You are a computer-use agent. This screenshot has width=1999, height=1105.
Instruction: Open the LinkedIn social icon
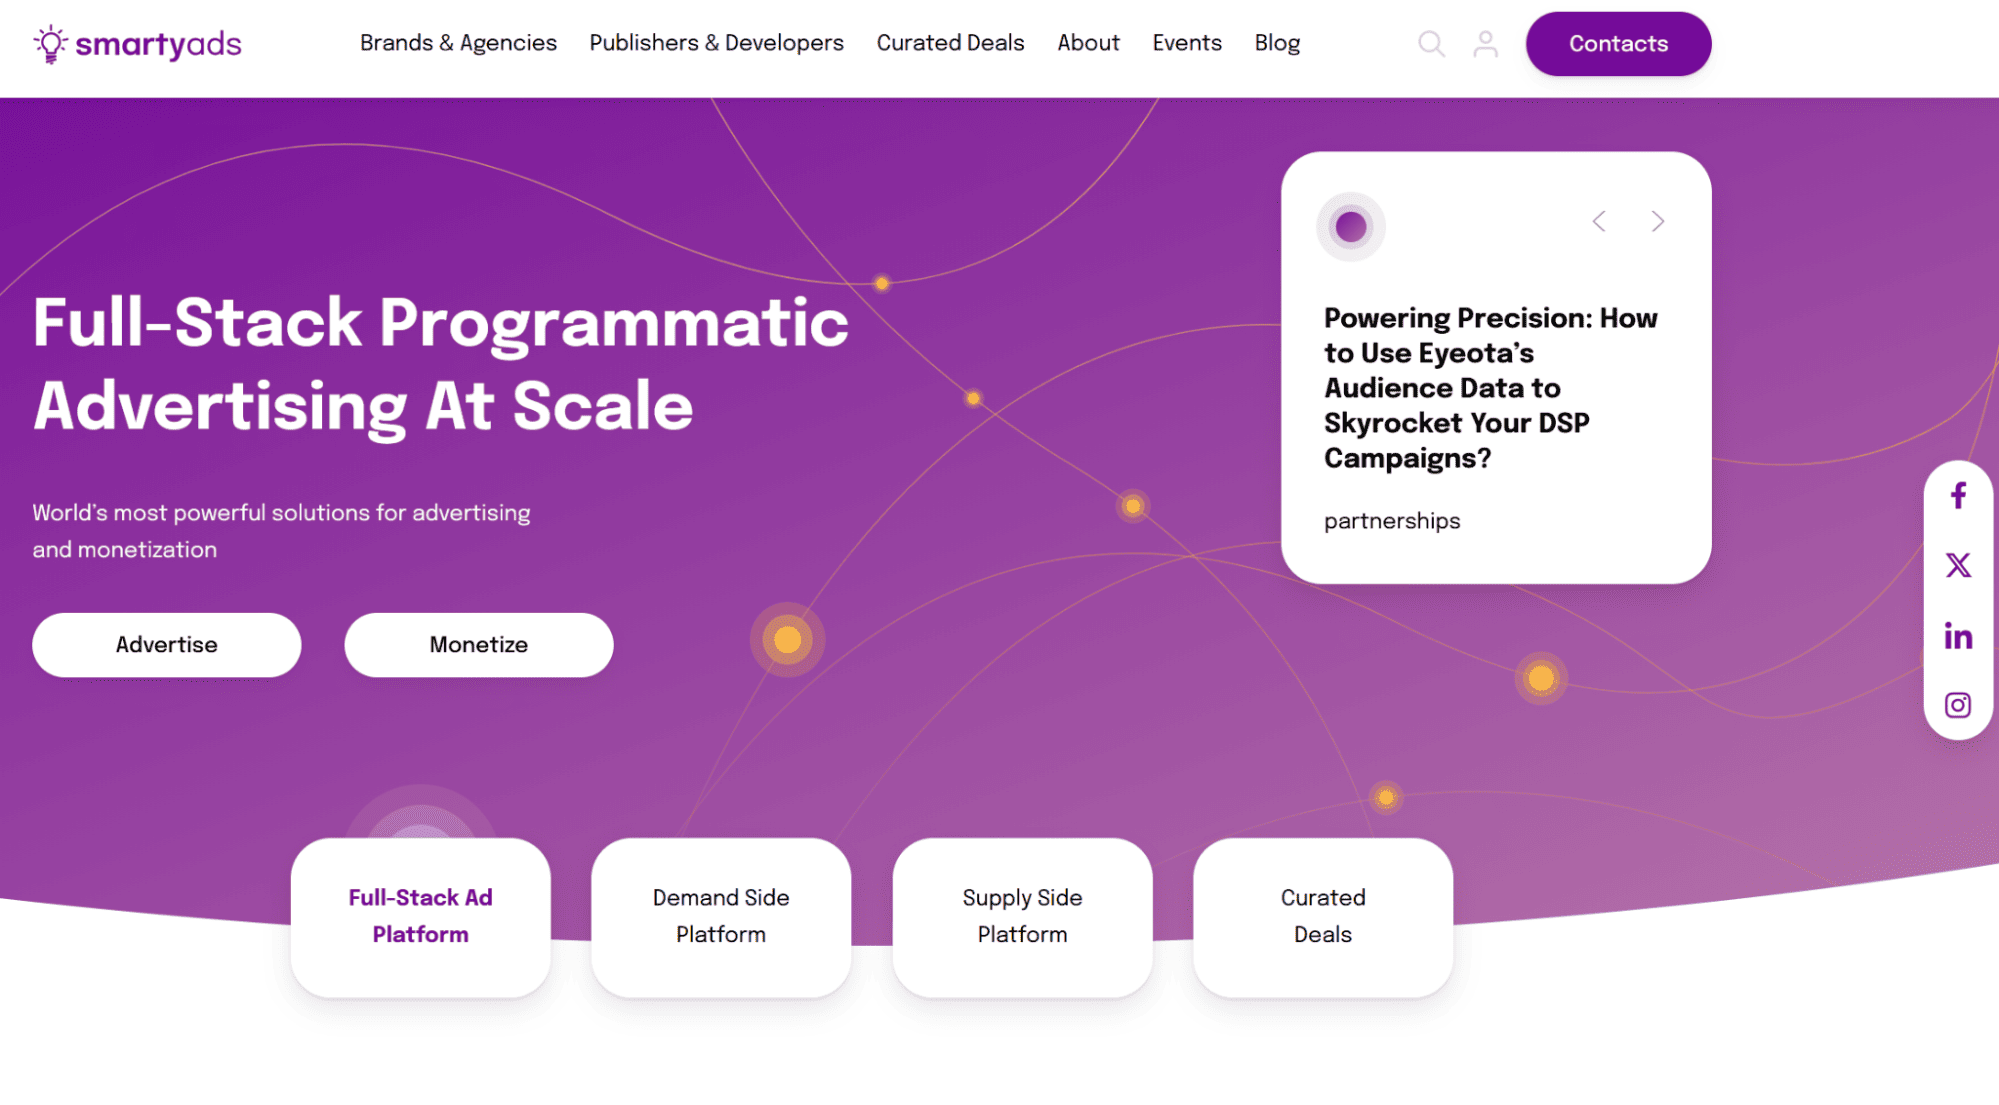pyautogui.click(x=1958, y=636)
